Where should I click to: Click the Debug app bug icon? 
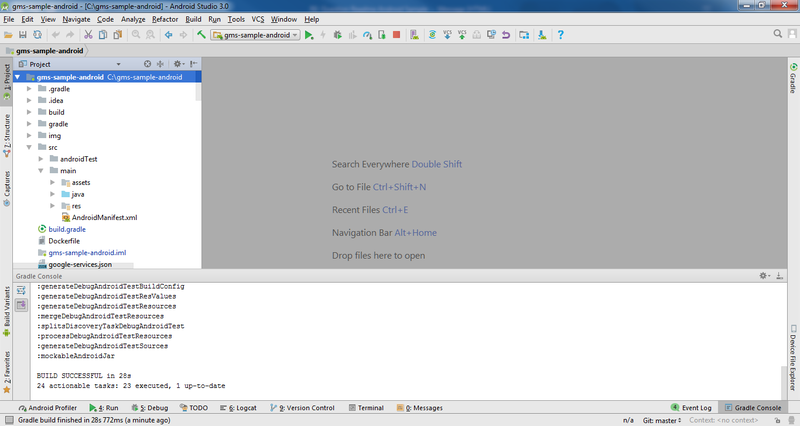coord(339,35)
